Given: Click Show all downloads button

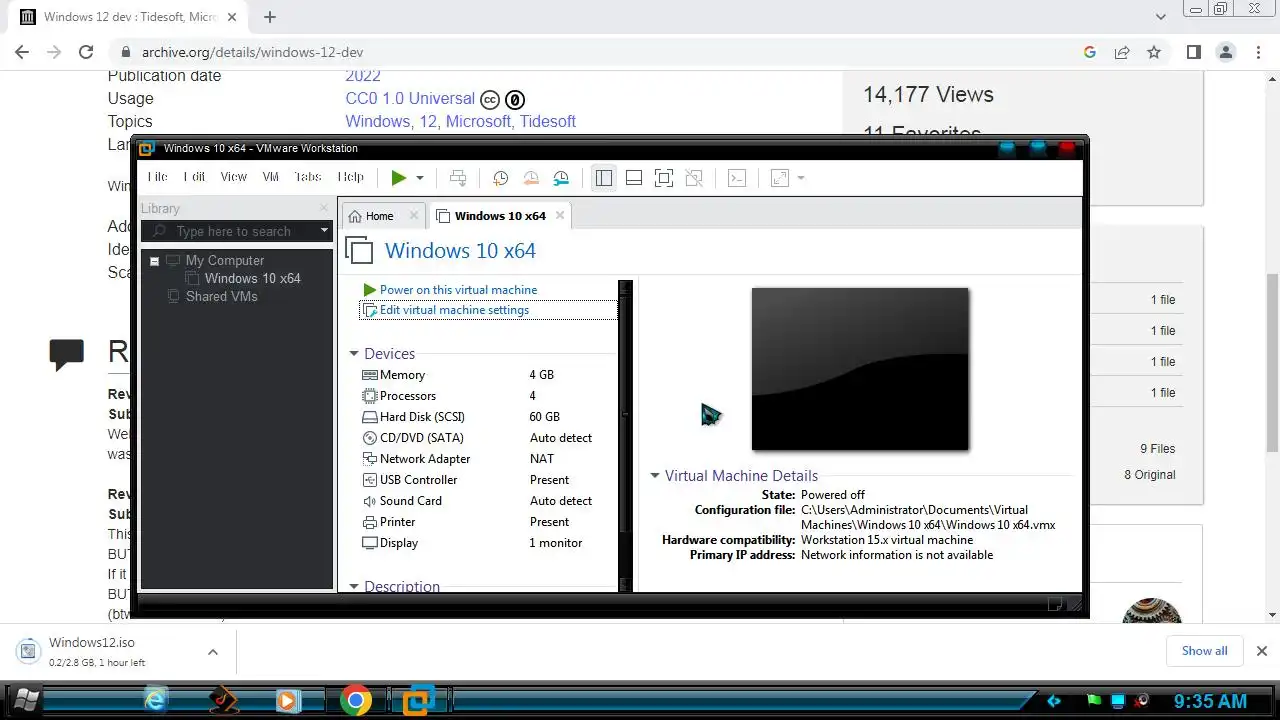Looking at the screenshot, I should pos(1204,651).
